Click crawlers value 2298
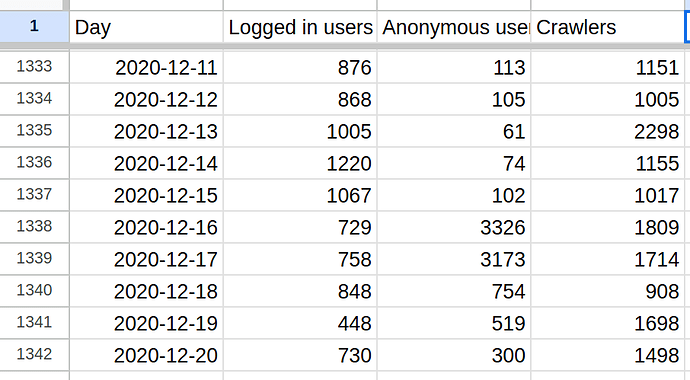This screenshot has height=380, width=690. point(607,131)
